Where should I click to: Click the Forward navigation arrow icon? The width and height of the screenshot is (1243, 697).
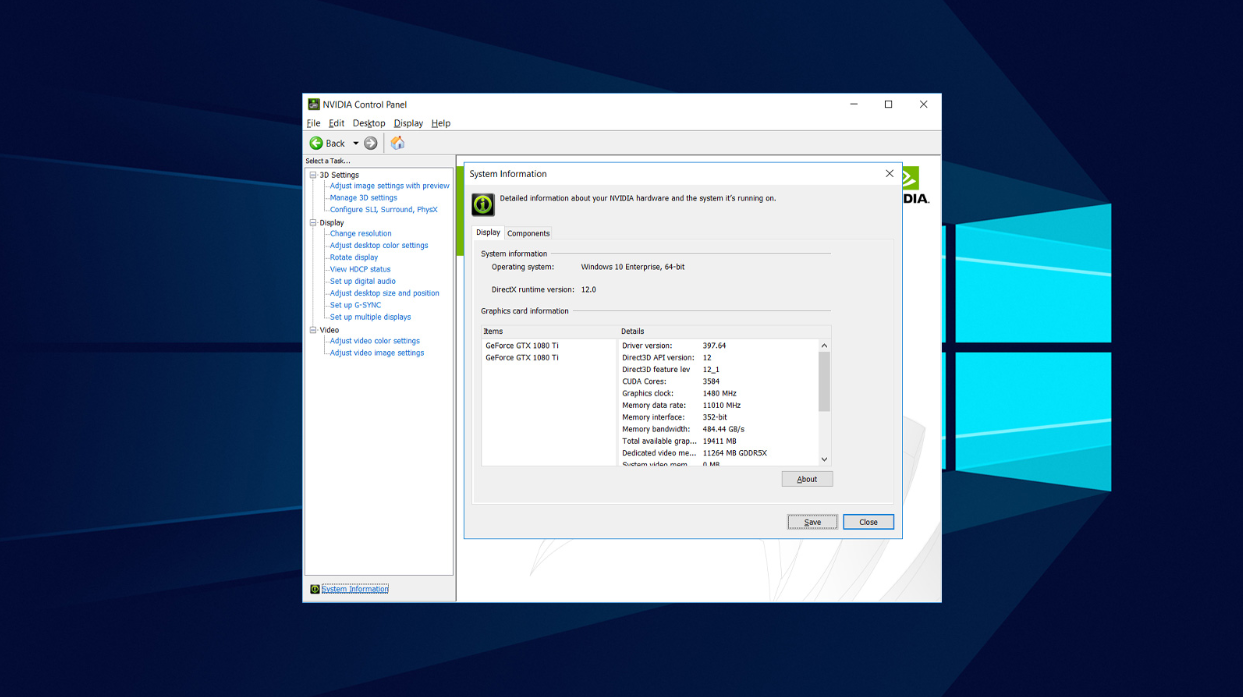(370, 143)
